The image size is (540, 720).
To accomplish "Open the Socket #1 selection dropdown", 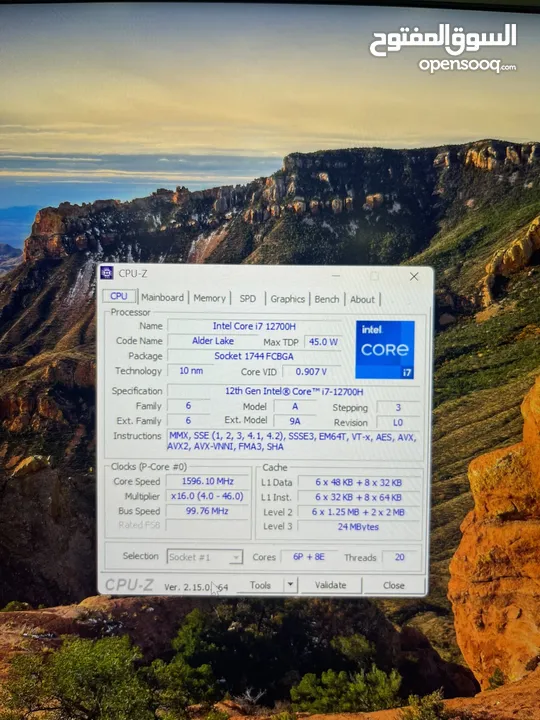I will (x=204, y=557).
